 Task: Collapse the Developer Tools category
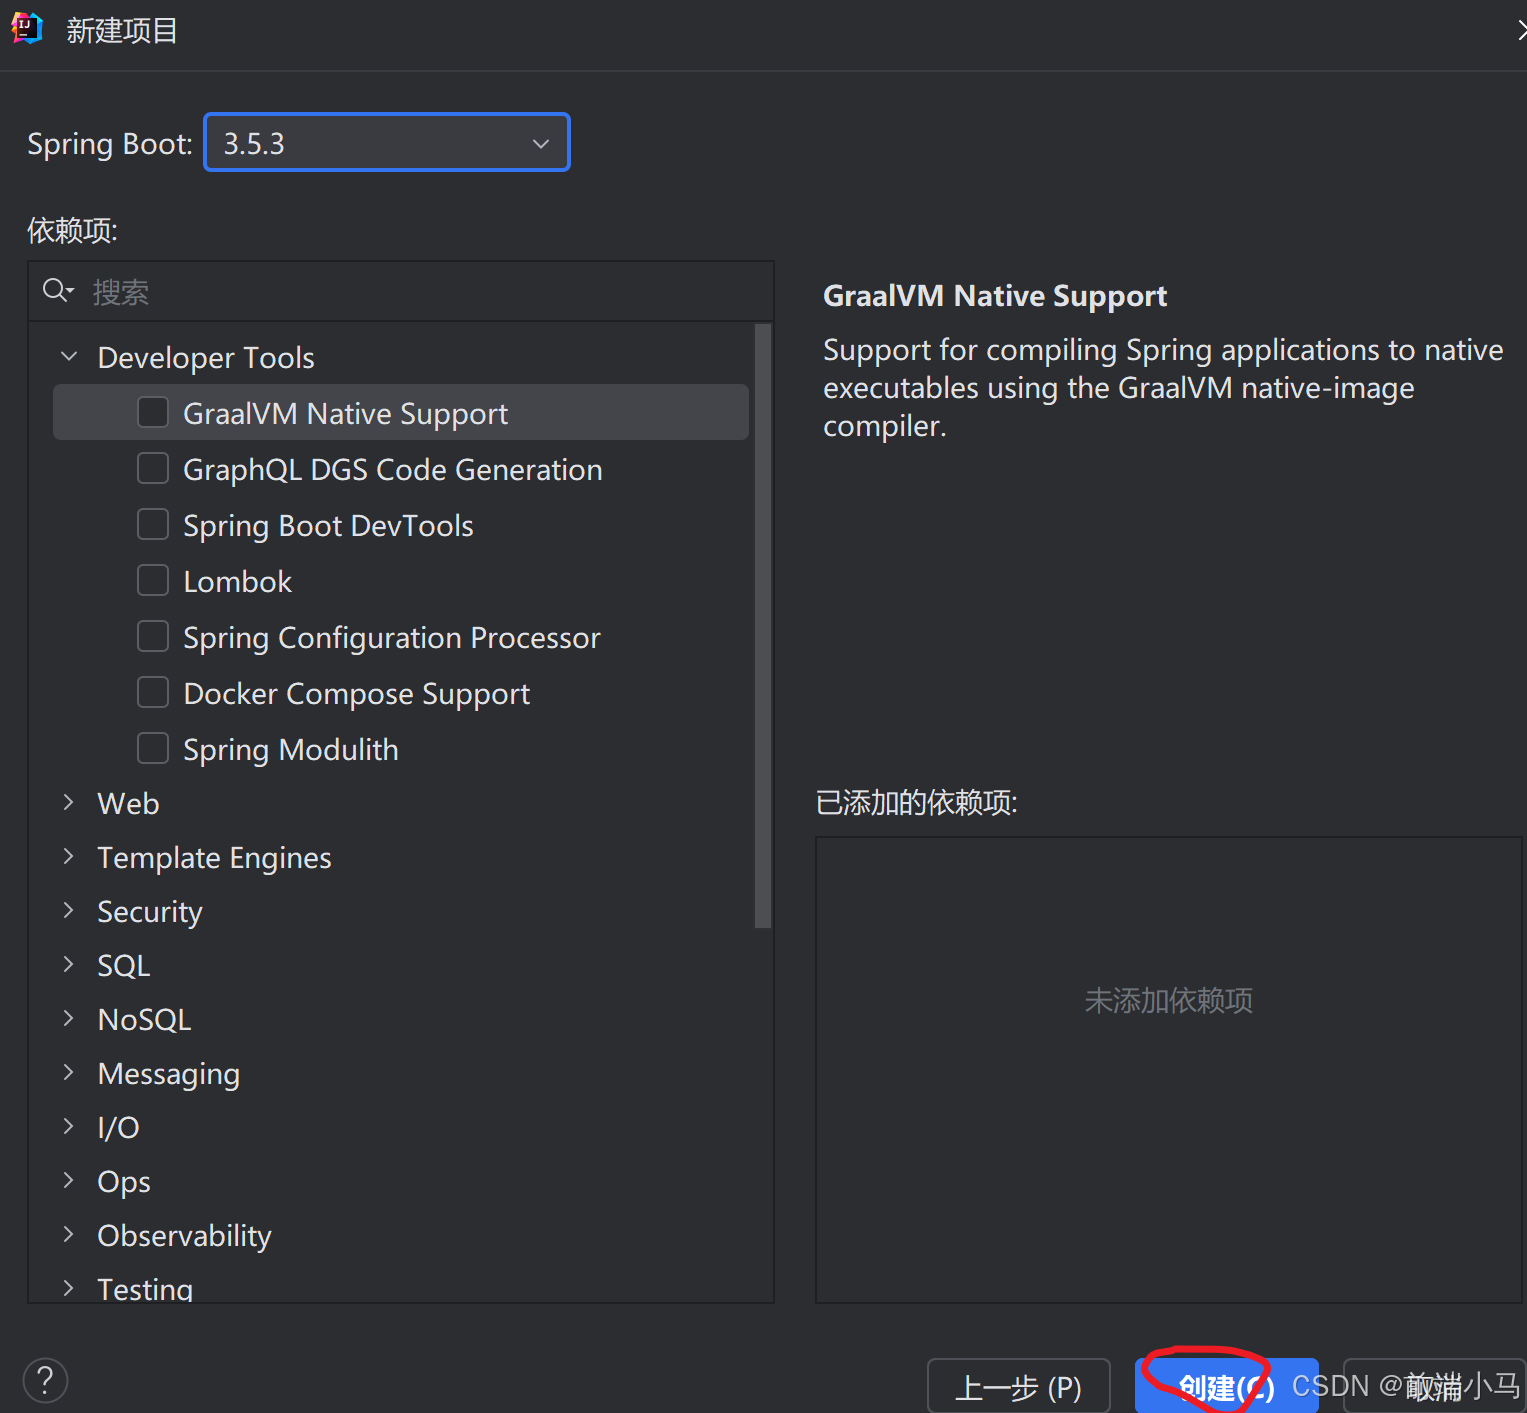69,356
